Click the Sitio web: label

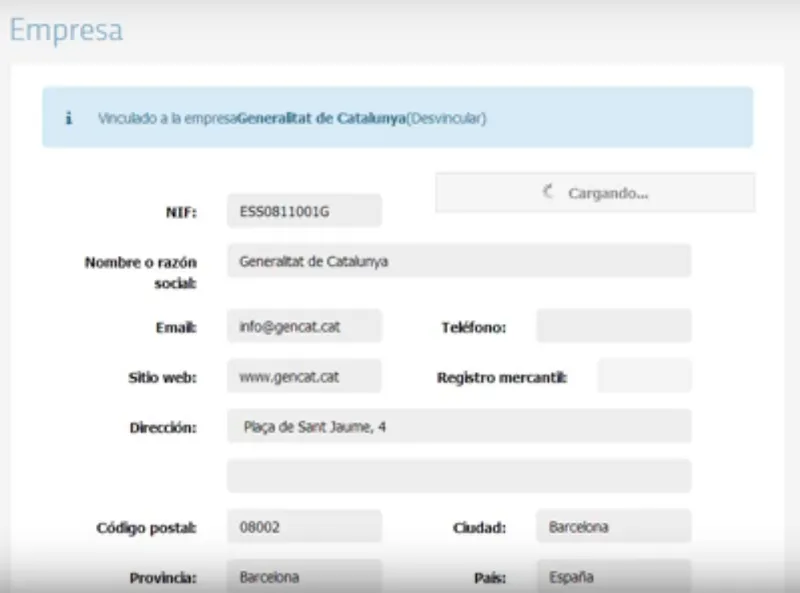tap(162, 377)
